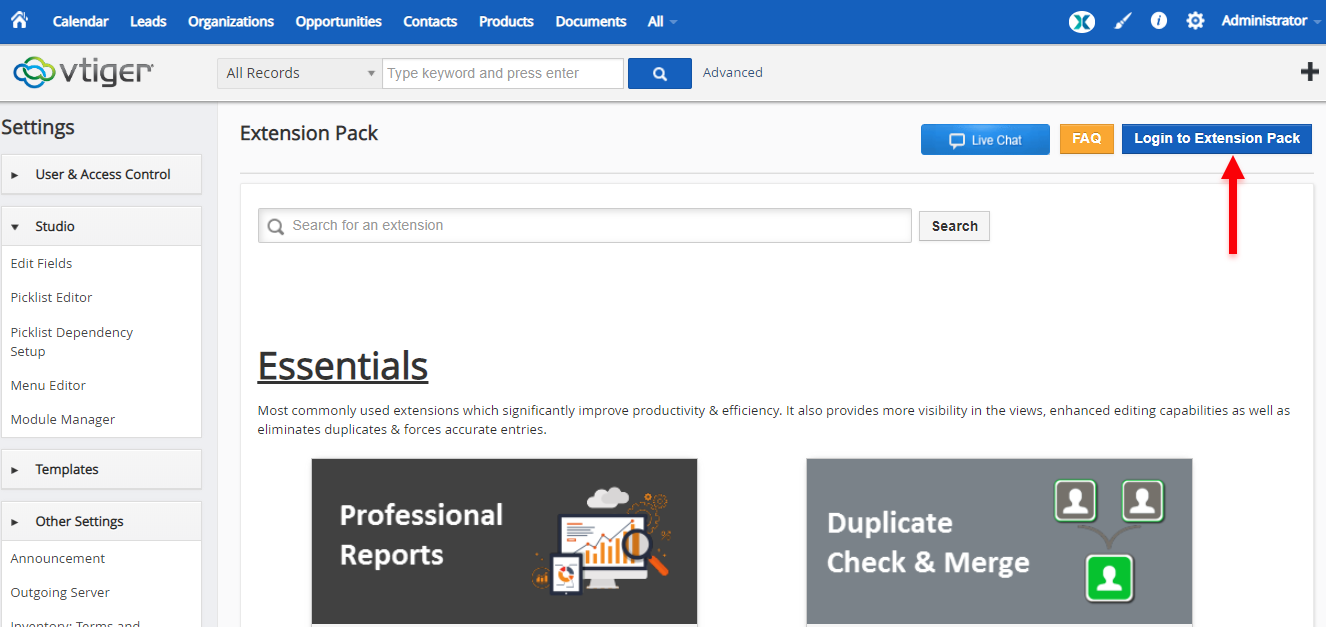
Task: Expand User & Access Control section
Action: tap(102, 174)
